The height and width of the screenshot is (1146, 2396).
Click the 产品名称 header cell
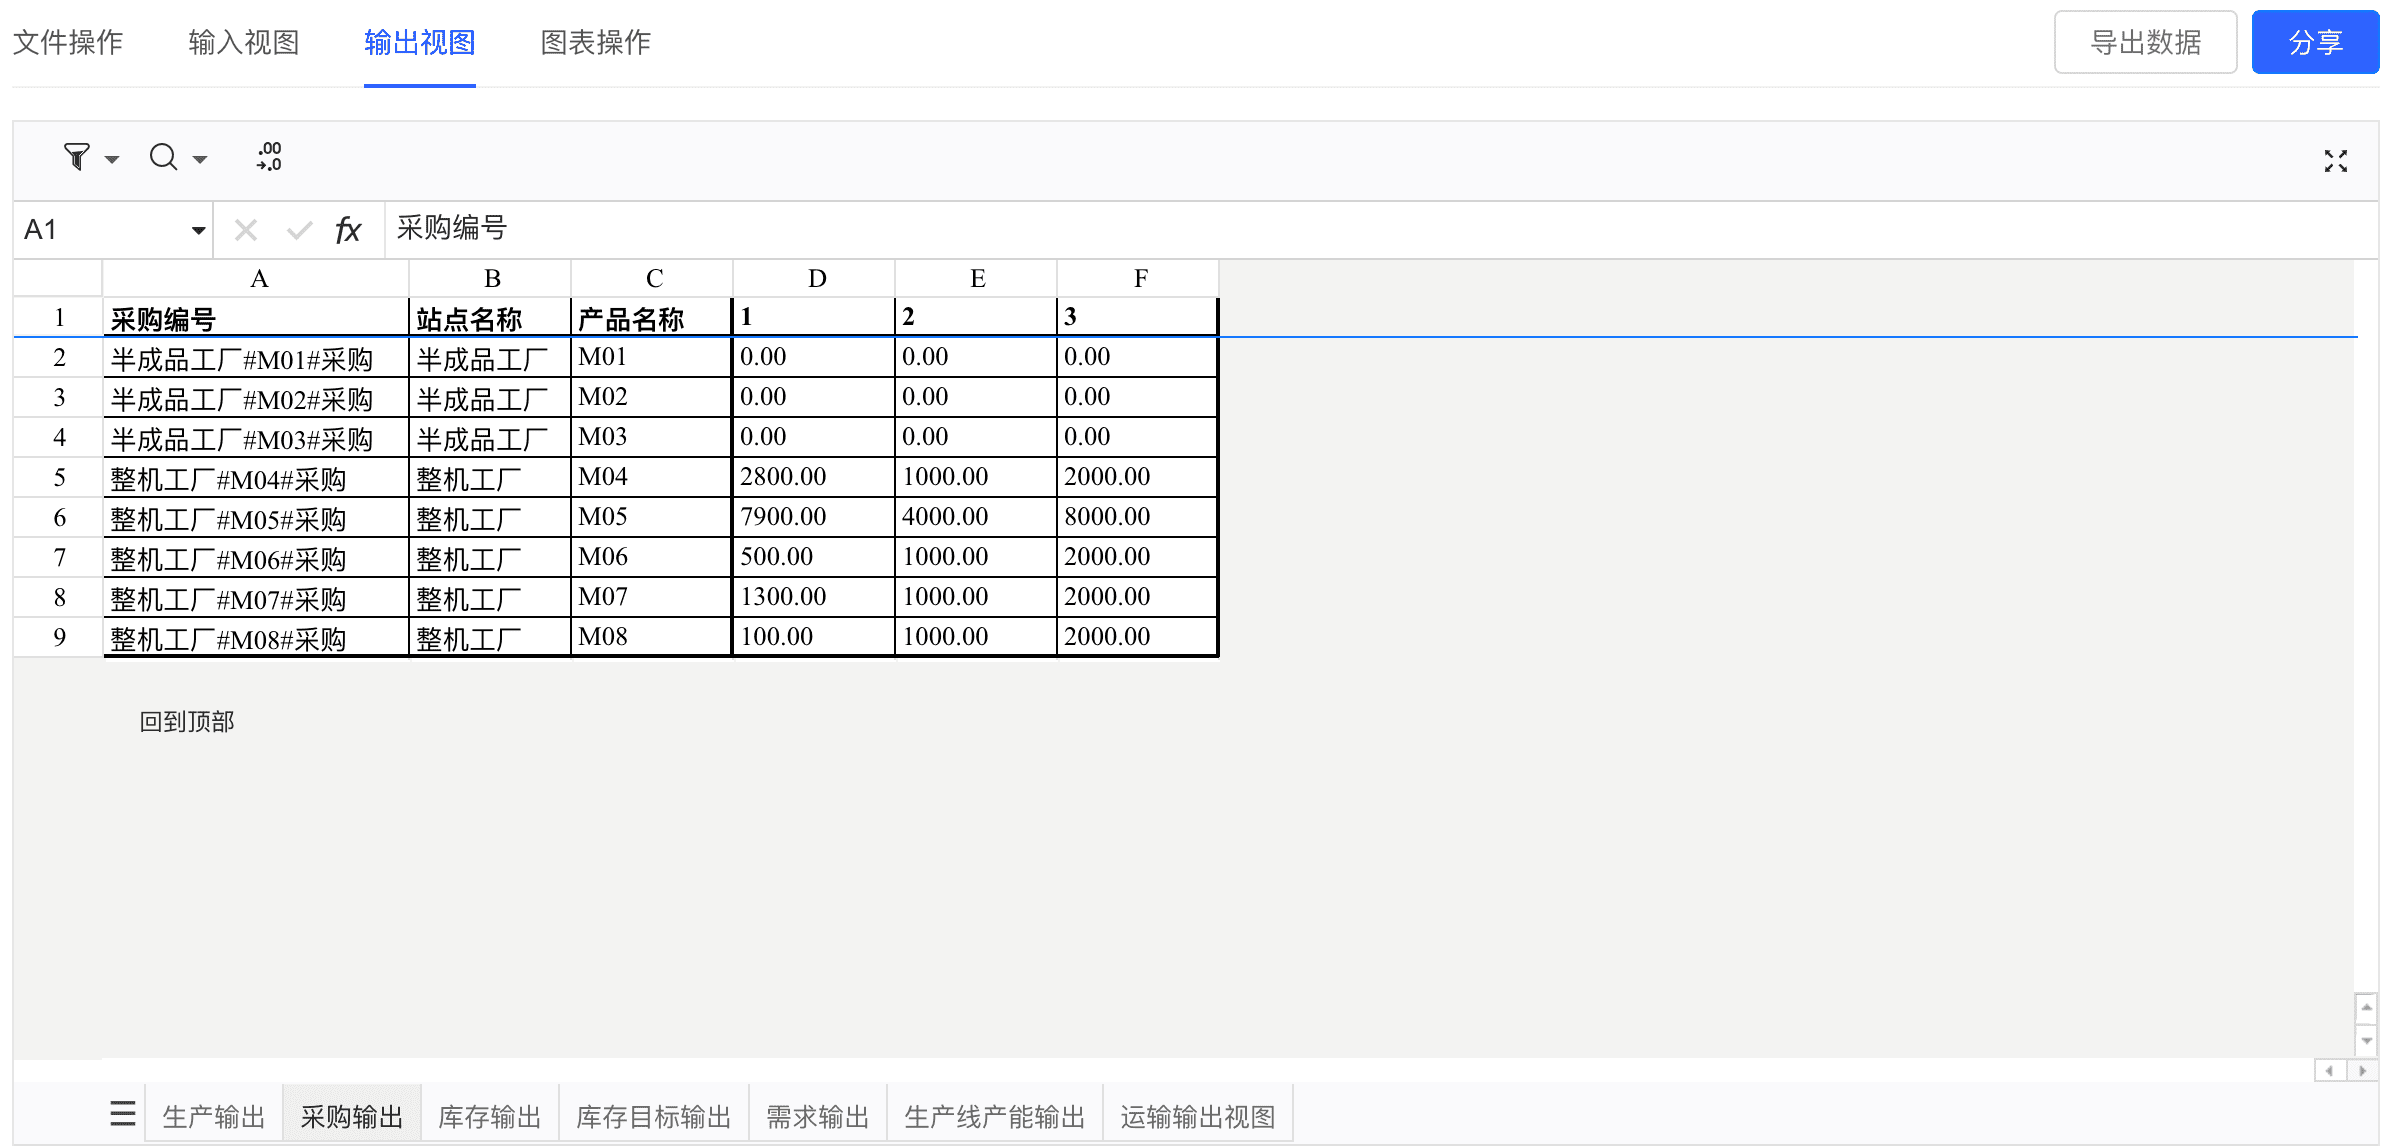tap(653, 318)
